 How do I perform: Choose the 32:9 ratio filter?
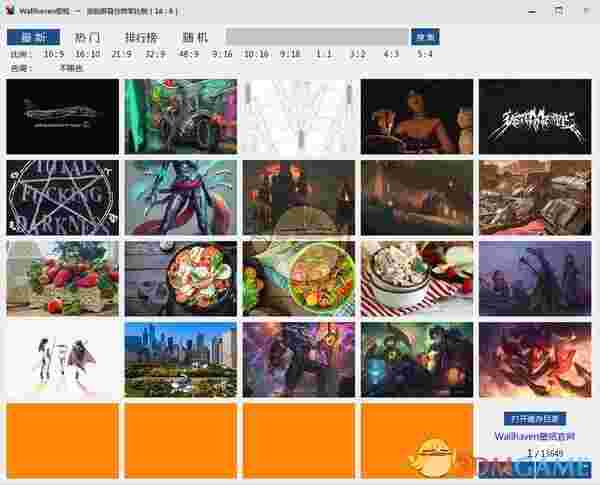155,54
